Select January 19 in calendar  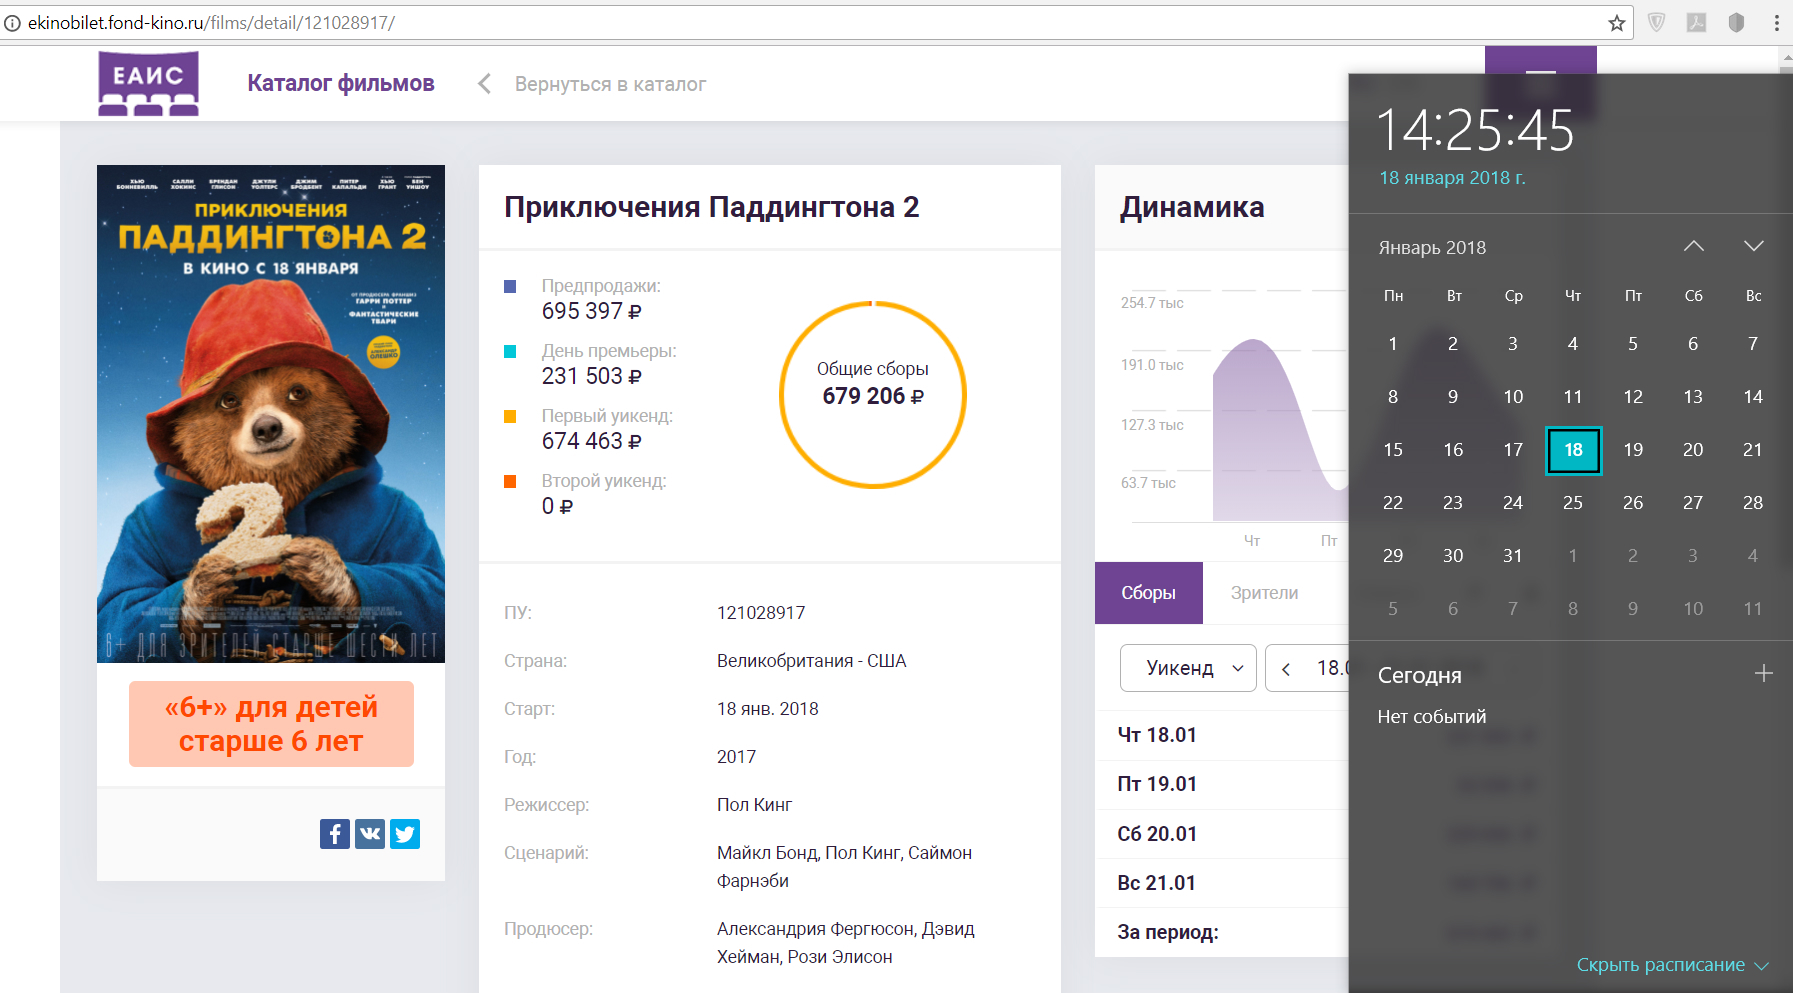coord(1633,450)
